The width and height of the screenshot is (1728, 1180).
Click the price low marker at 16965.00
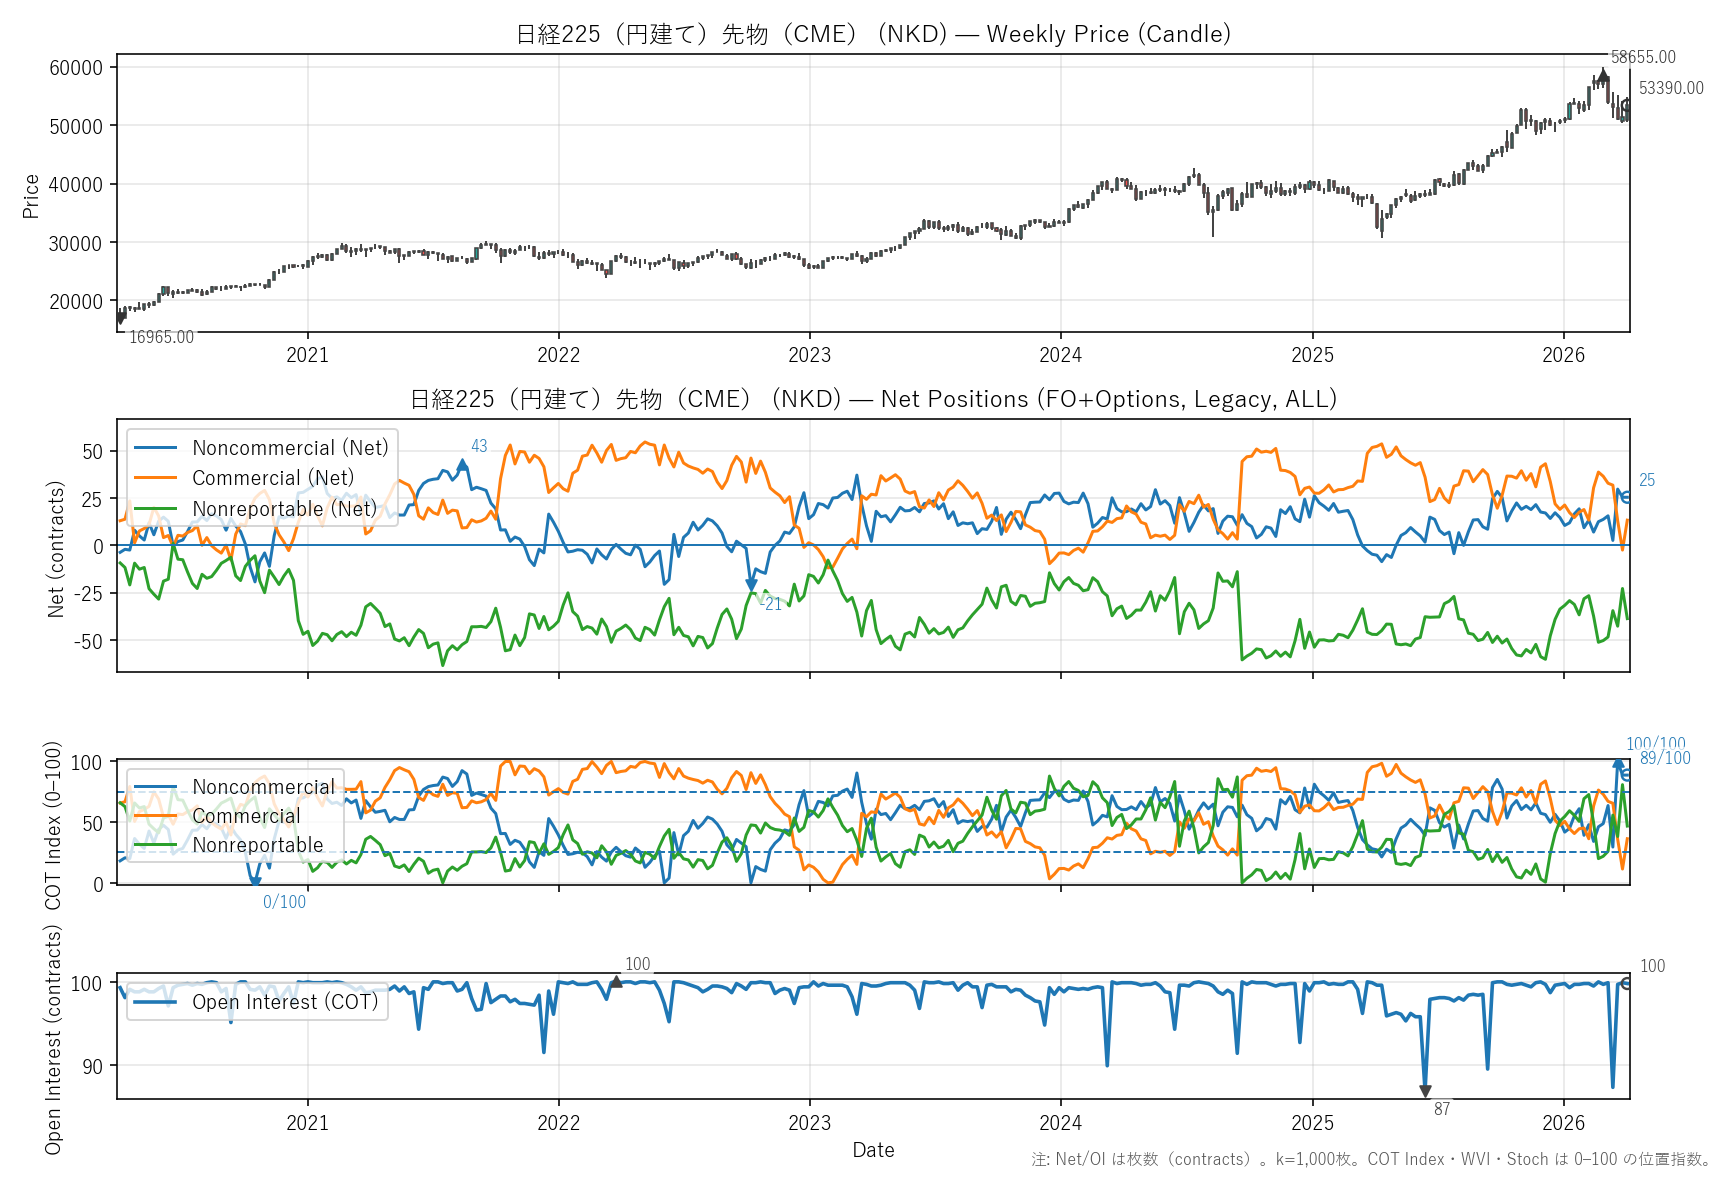120,319
